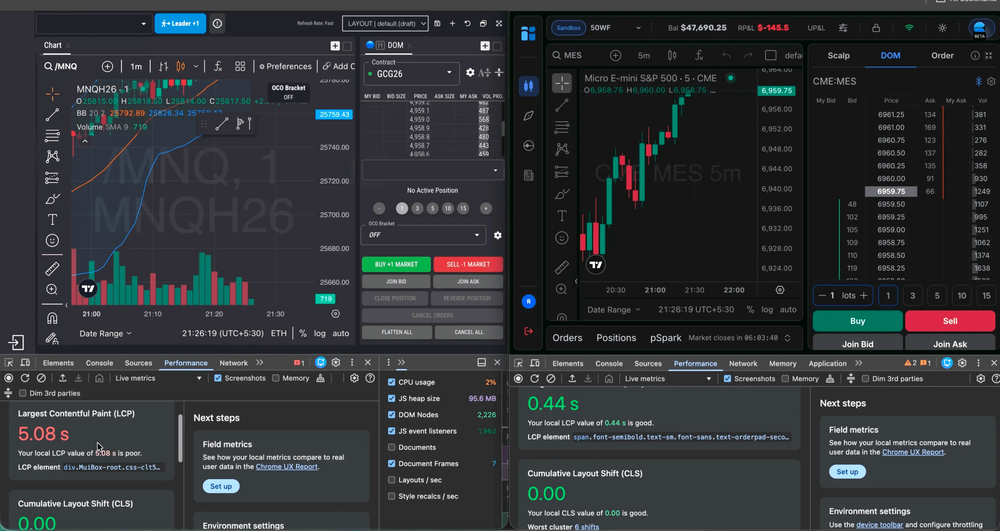The height and width of the screenshot is (531, 1000).
Task: Click the 6959.75 price row in the MES DOM
Action: (x=891, y=191)
